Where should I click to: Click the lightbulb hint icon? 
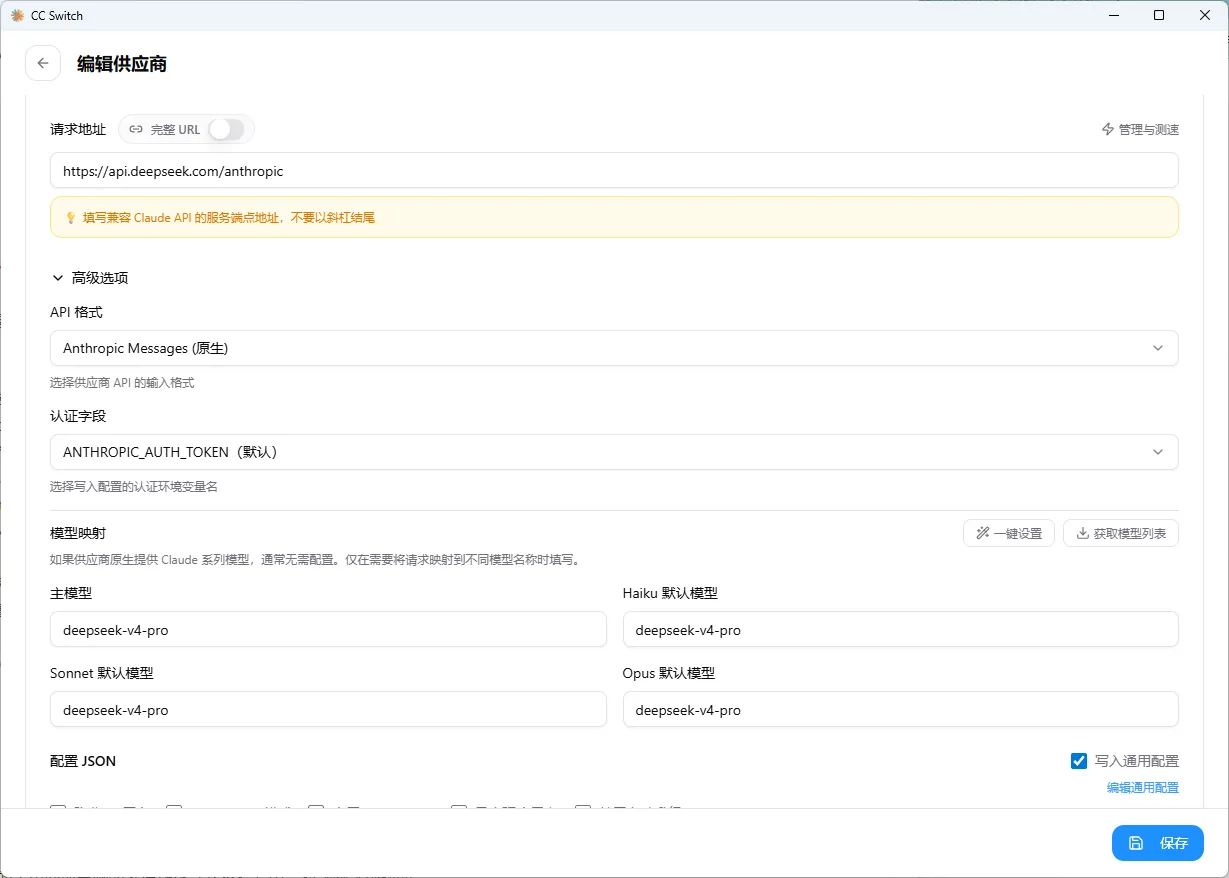pos(71,217)
